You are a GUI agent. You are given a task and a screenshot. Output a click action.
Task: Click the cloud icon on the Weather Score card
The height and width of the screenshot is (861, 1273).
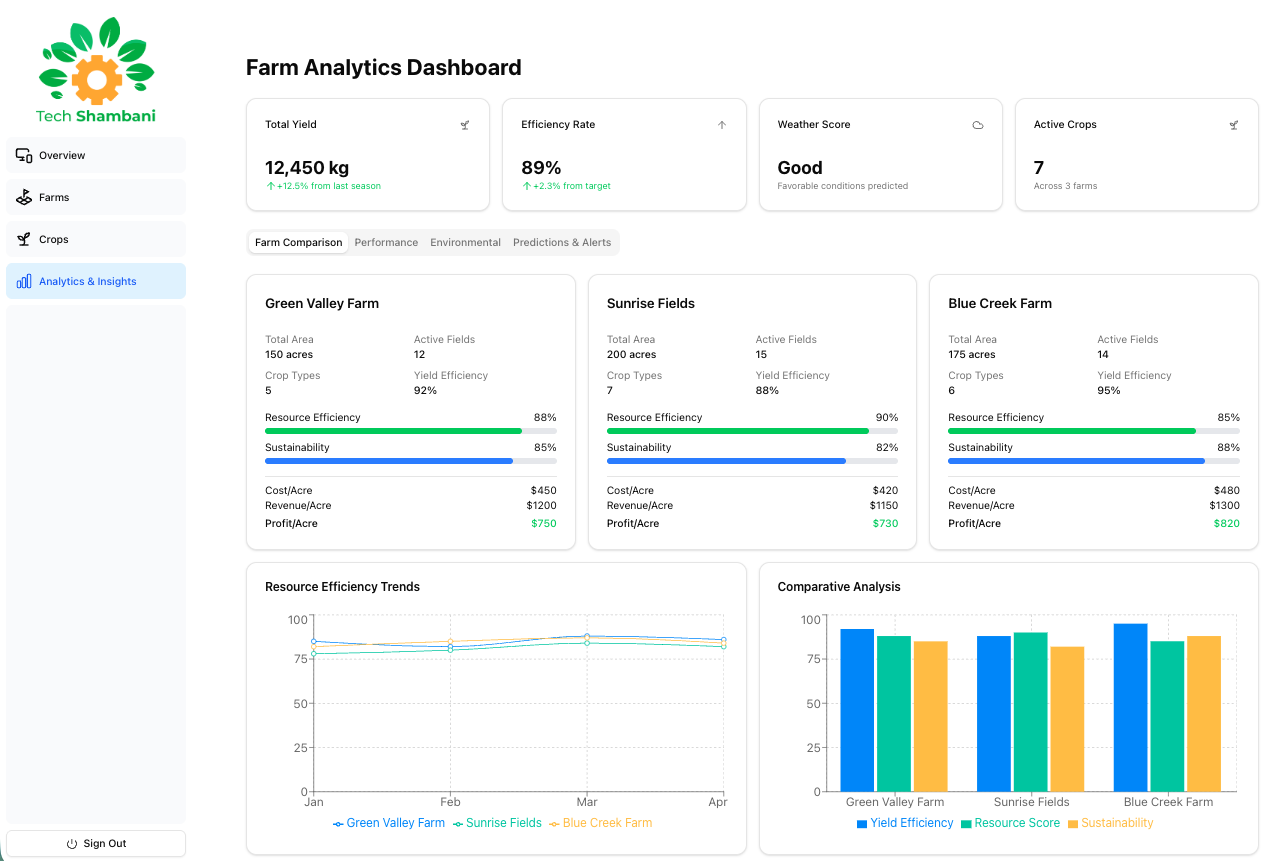pyautogui.click(x=978, y=125)
